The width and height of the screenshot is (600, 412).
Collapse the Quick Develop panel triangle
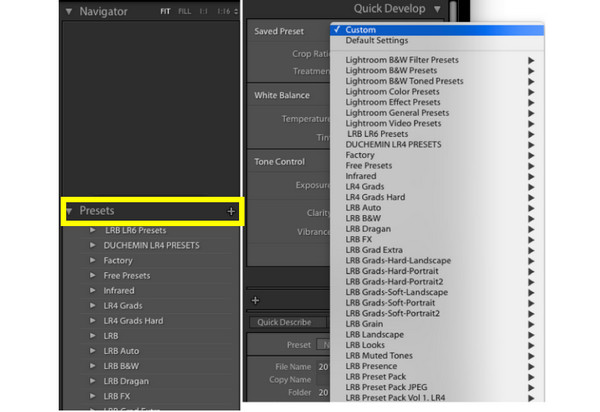(437, 9)
